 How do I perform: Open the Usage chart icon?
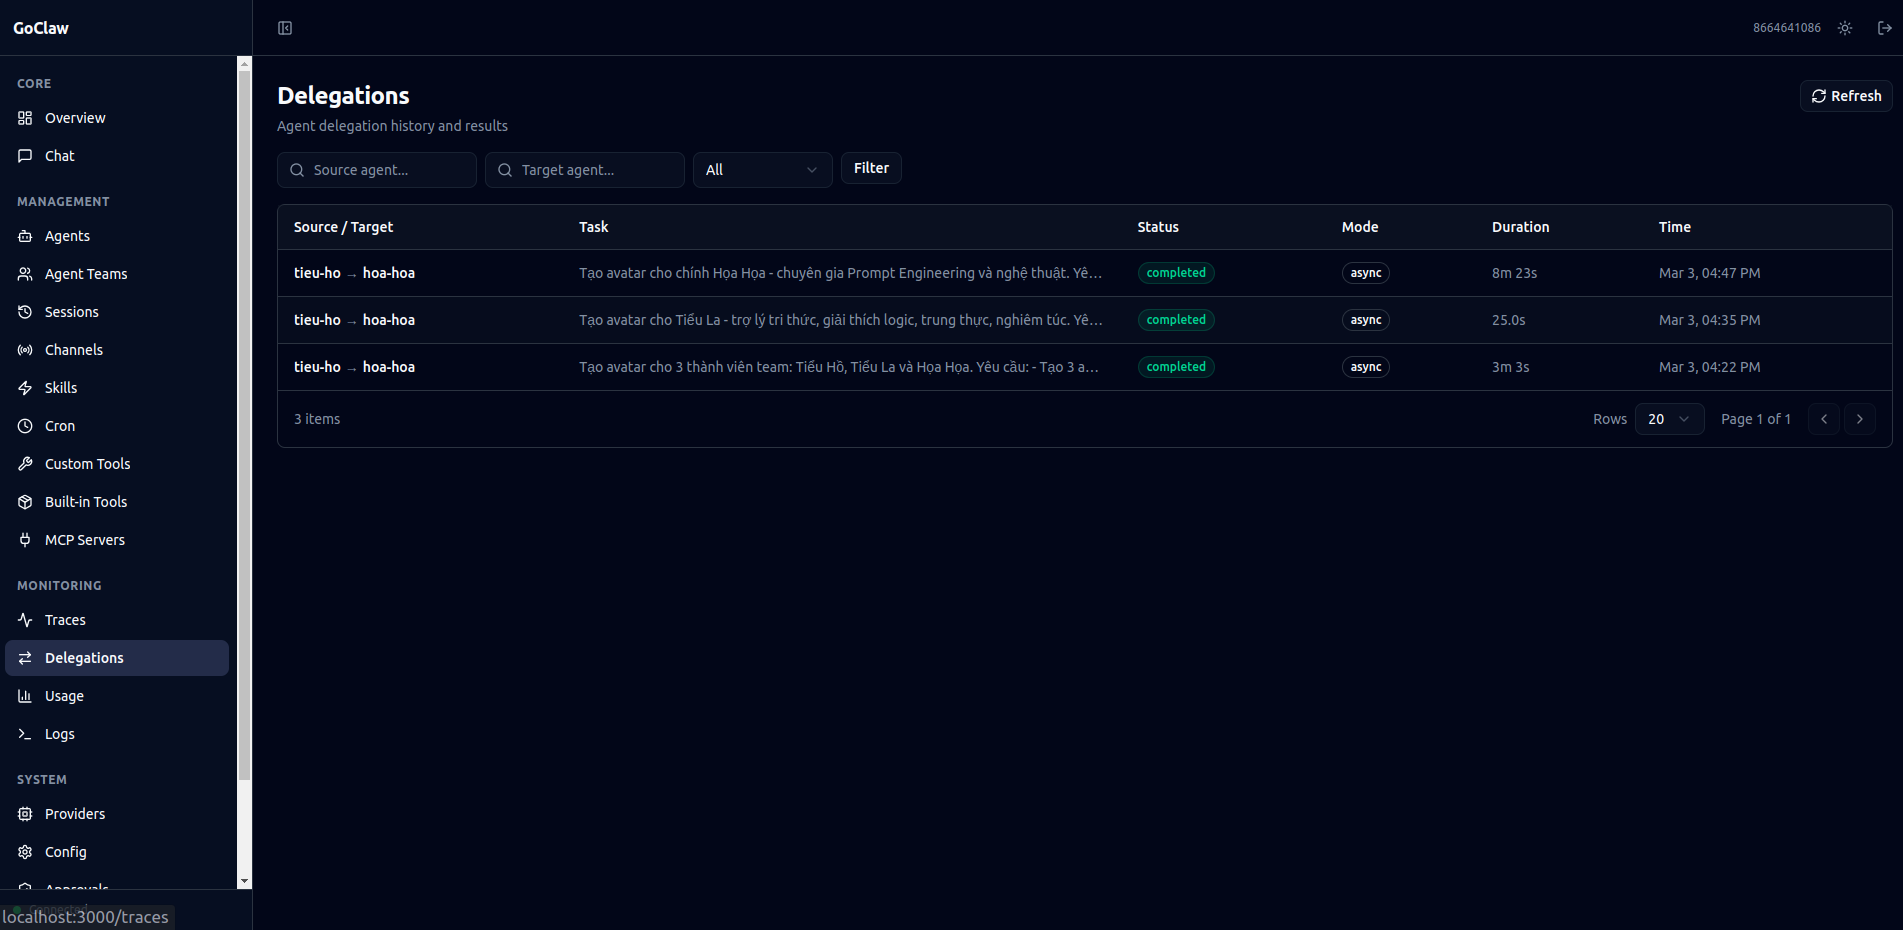coord(26,696)
